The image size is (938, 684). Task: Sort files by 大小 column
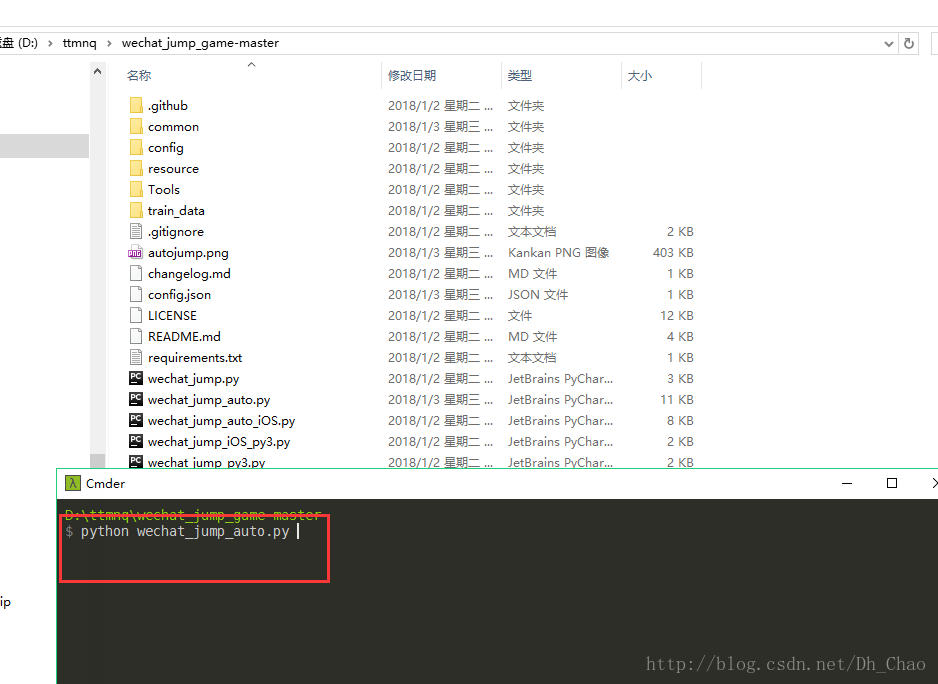coord(639,75)
